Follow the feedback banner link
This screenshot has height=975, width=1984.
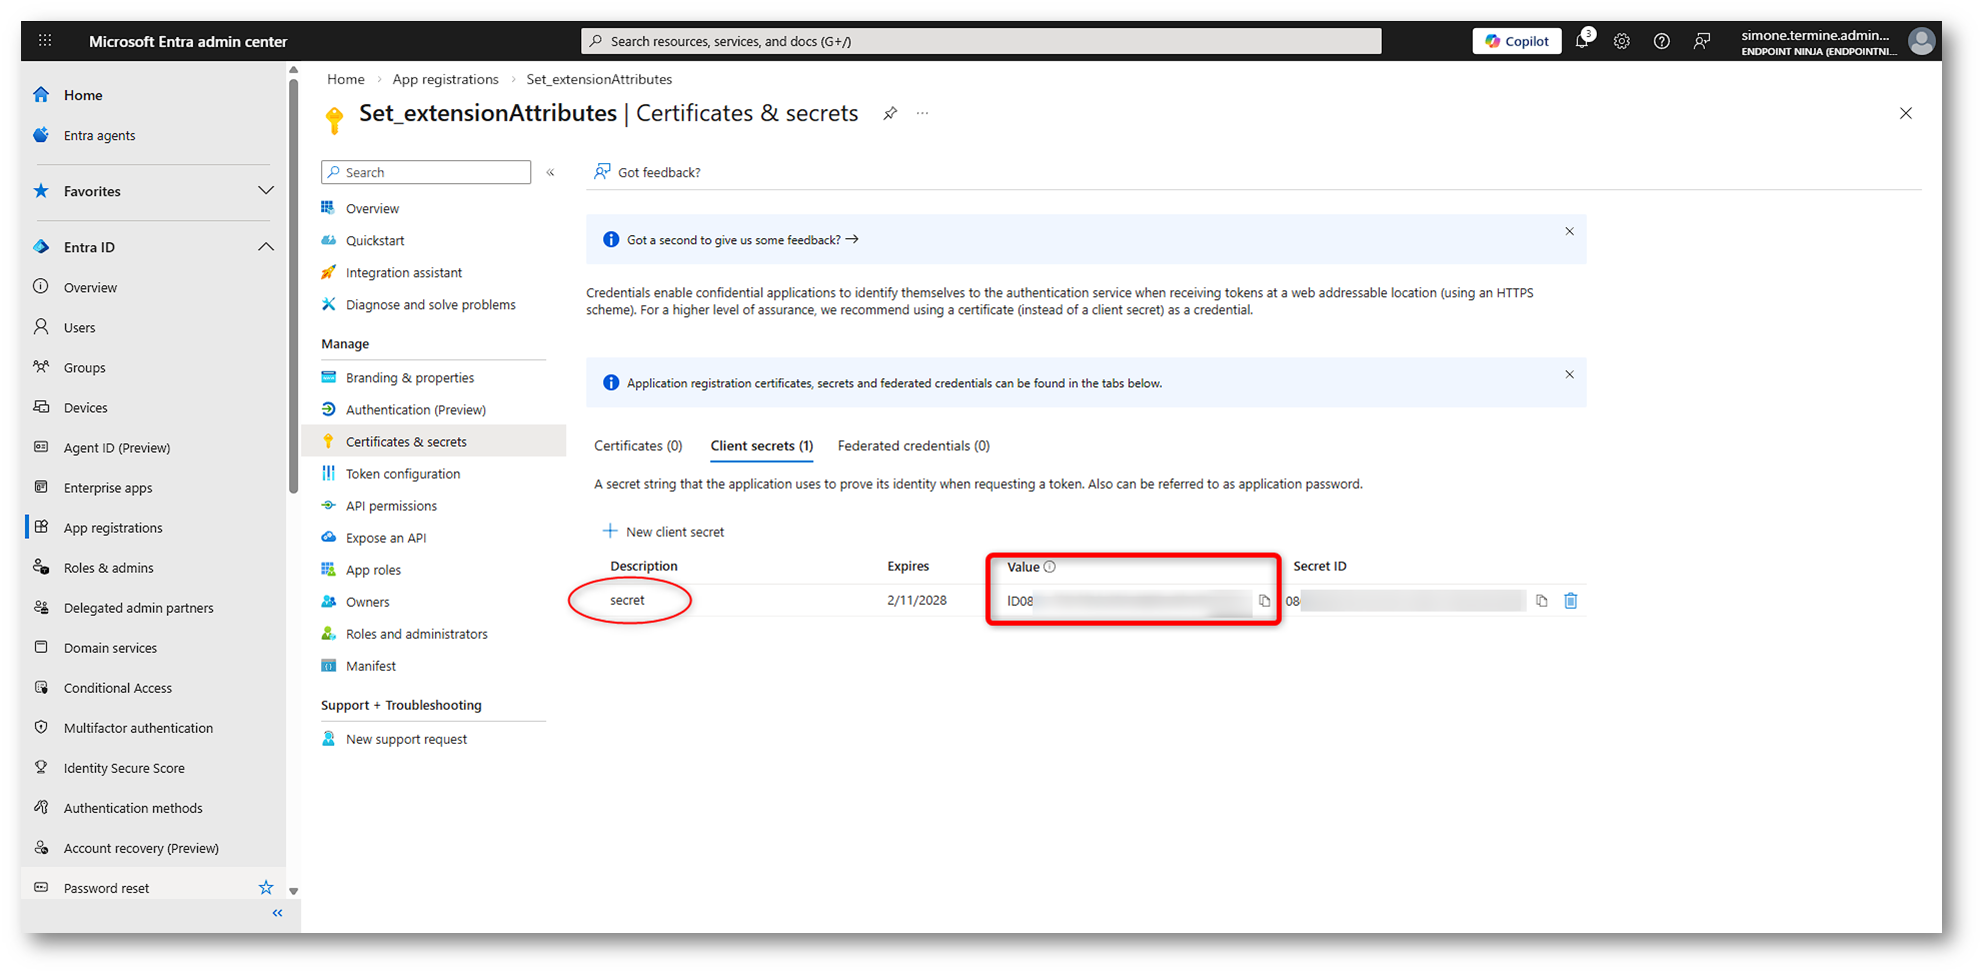(x=742, y=240)
